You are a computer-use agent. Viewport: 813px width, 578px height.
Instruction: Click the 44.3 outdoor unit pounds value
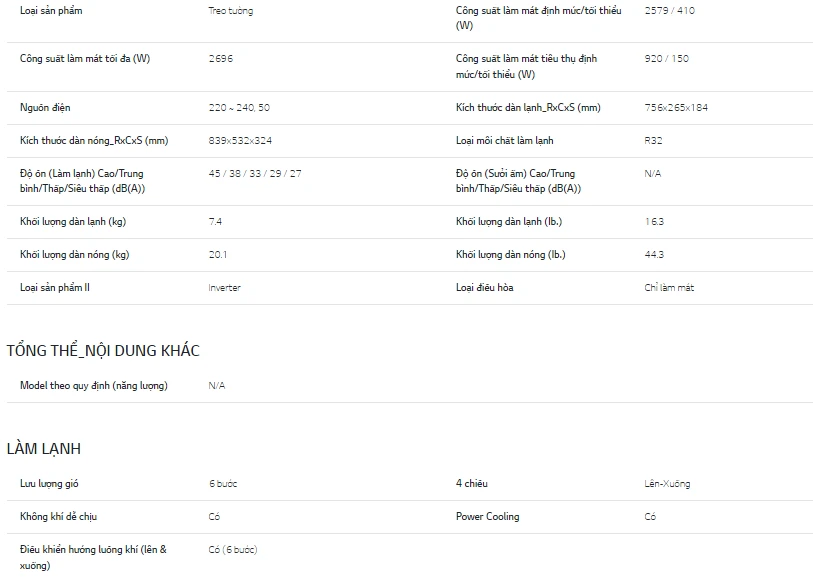click(x=655, y=255)
